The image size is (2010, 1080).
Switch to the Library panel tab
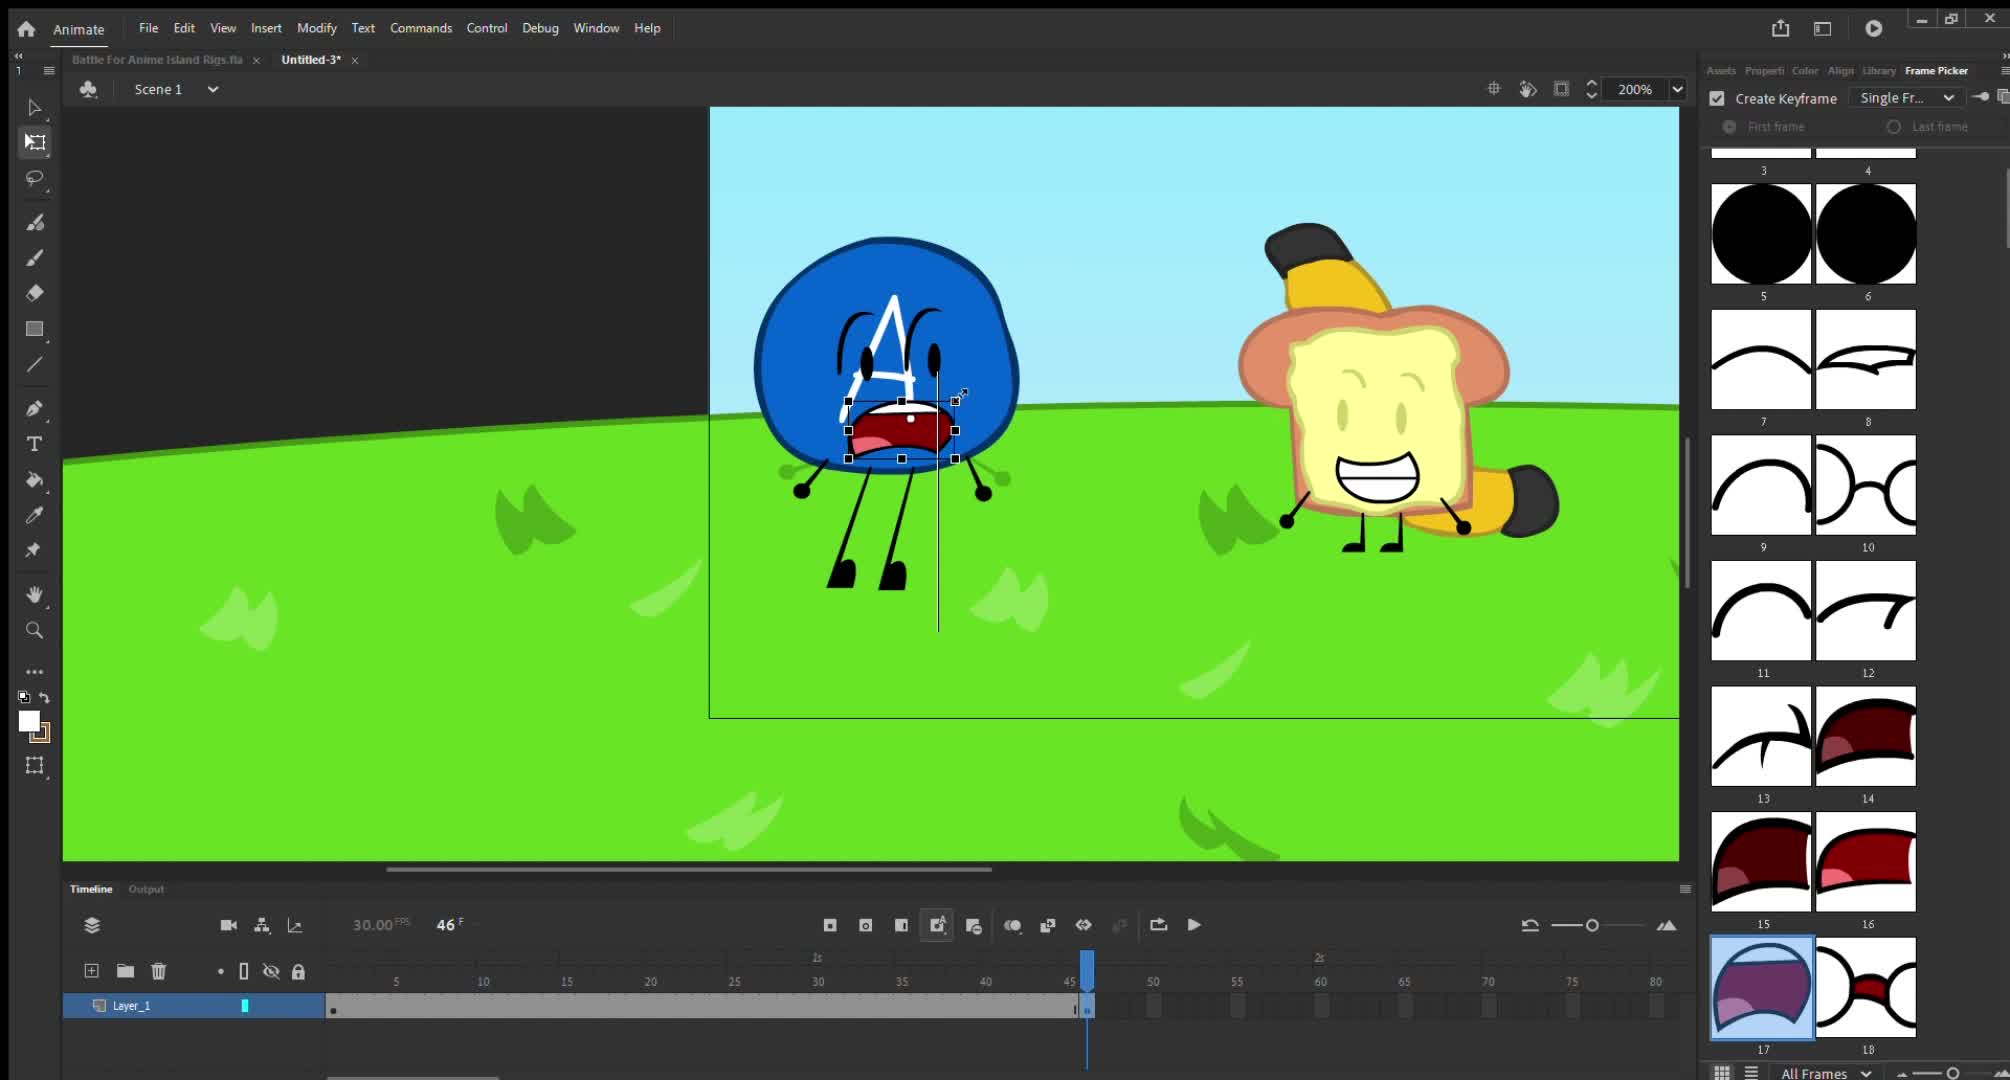tap(1879, 71)
